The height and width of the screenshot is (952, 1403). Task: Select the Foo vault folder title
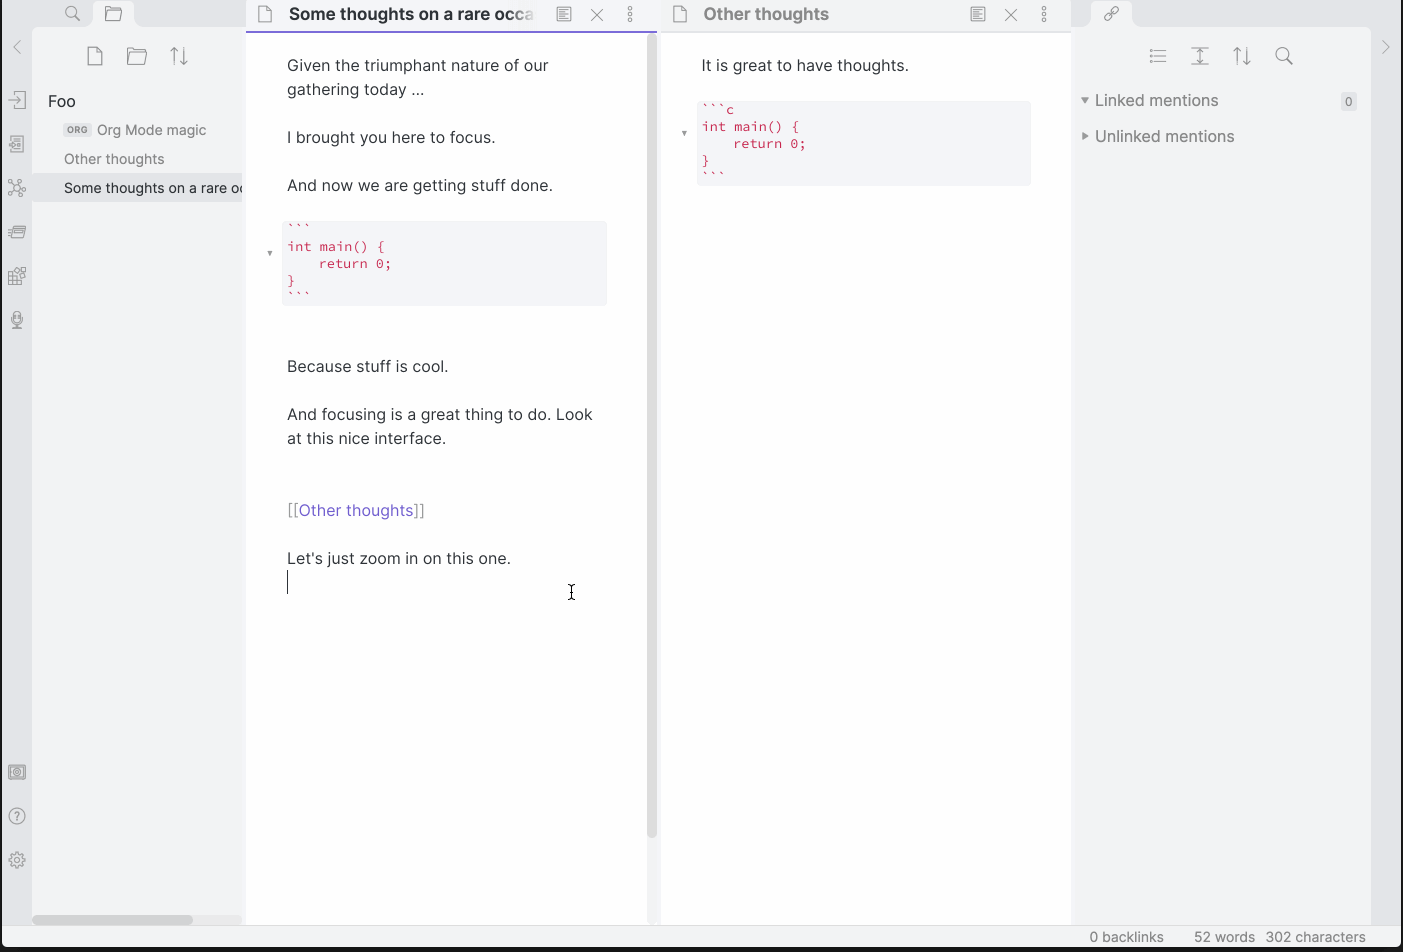[62, 101]
